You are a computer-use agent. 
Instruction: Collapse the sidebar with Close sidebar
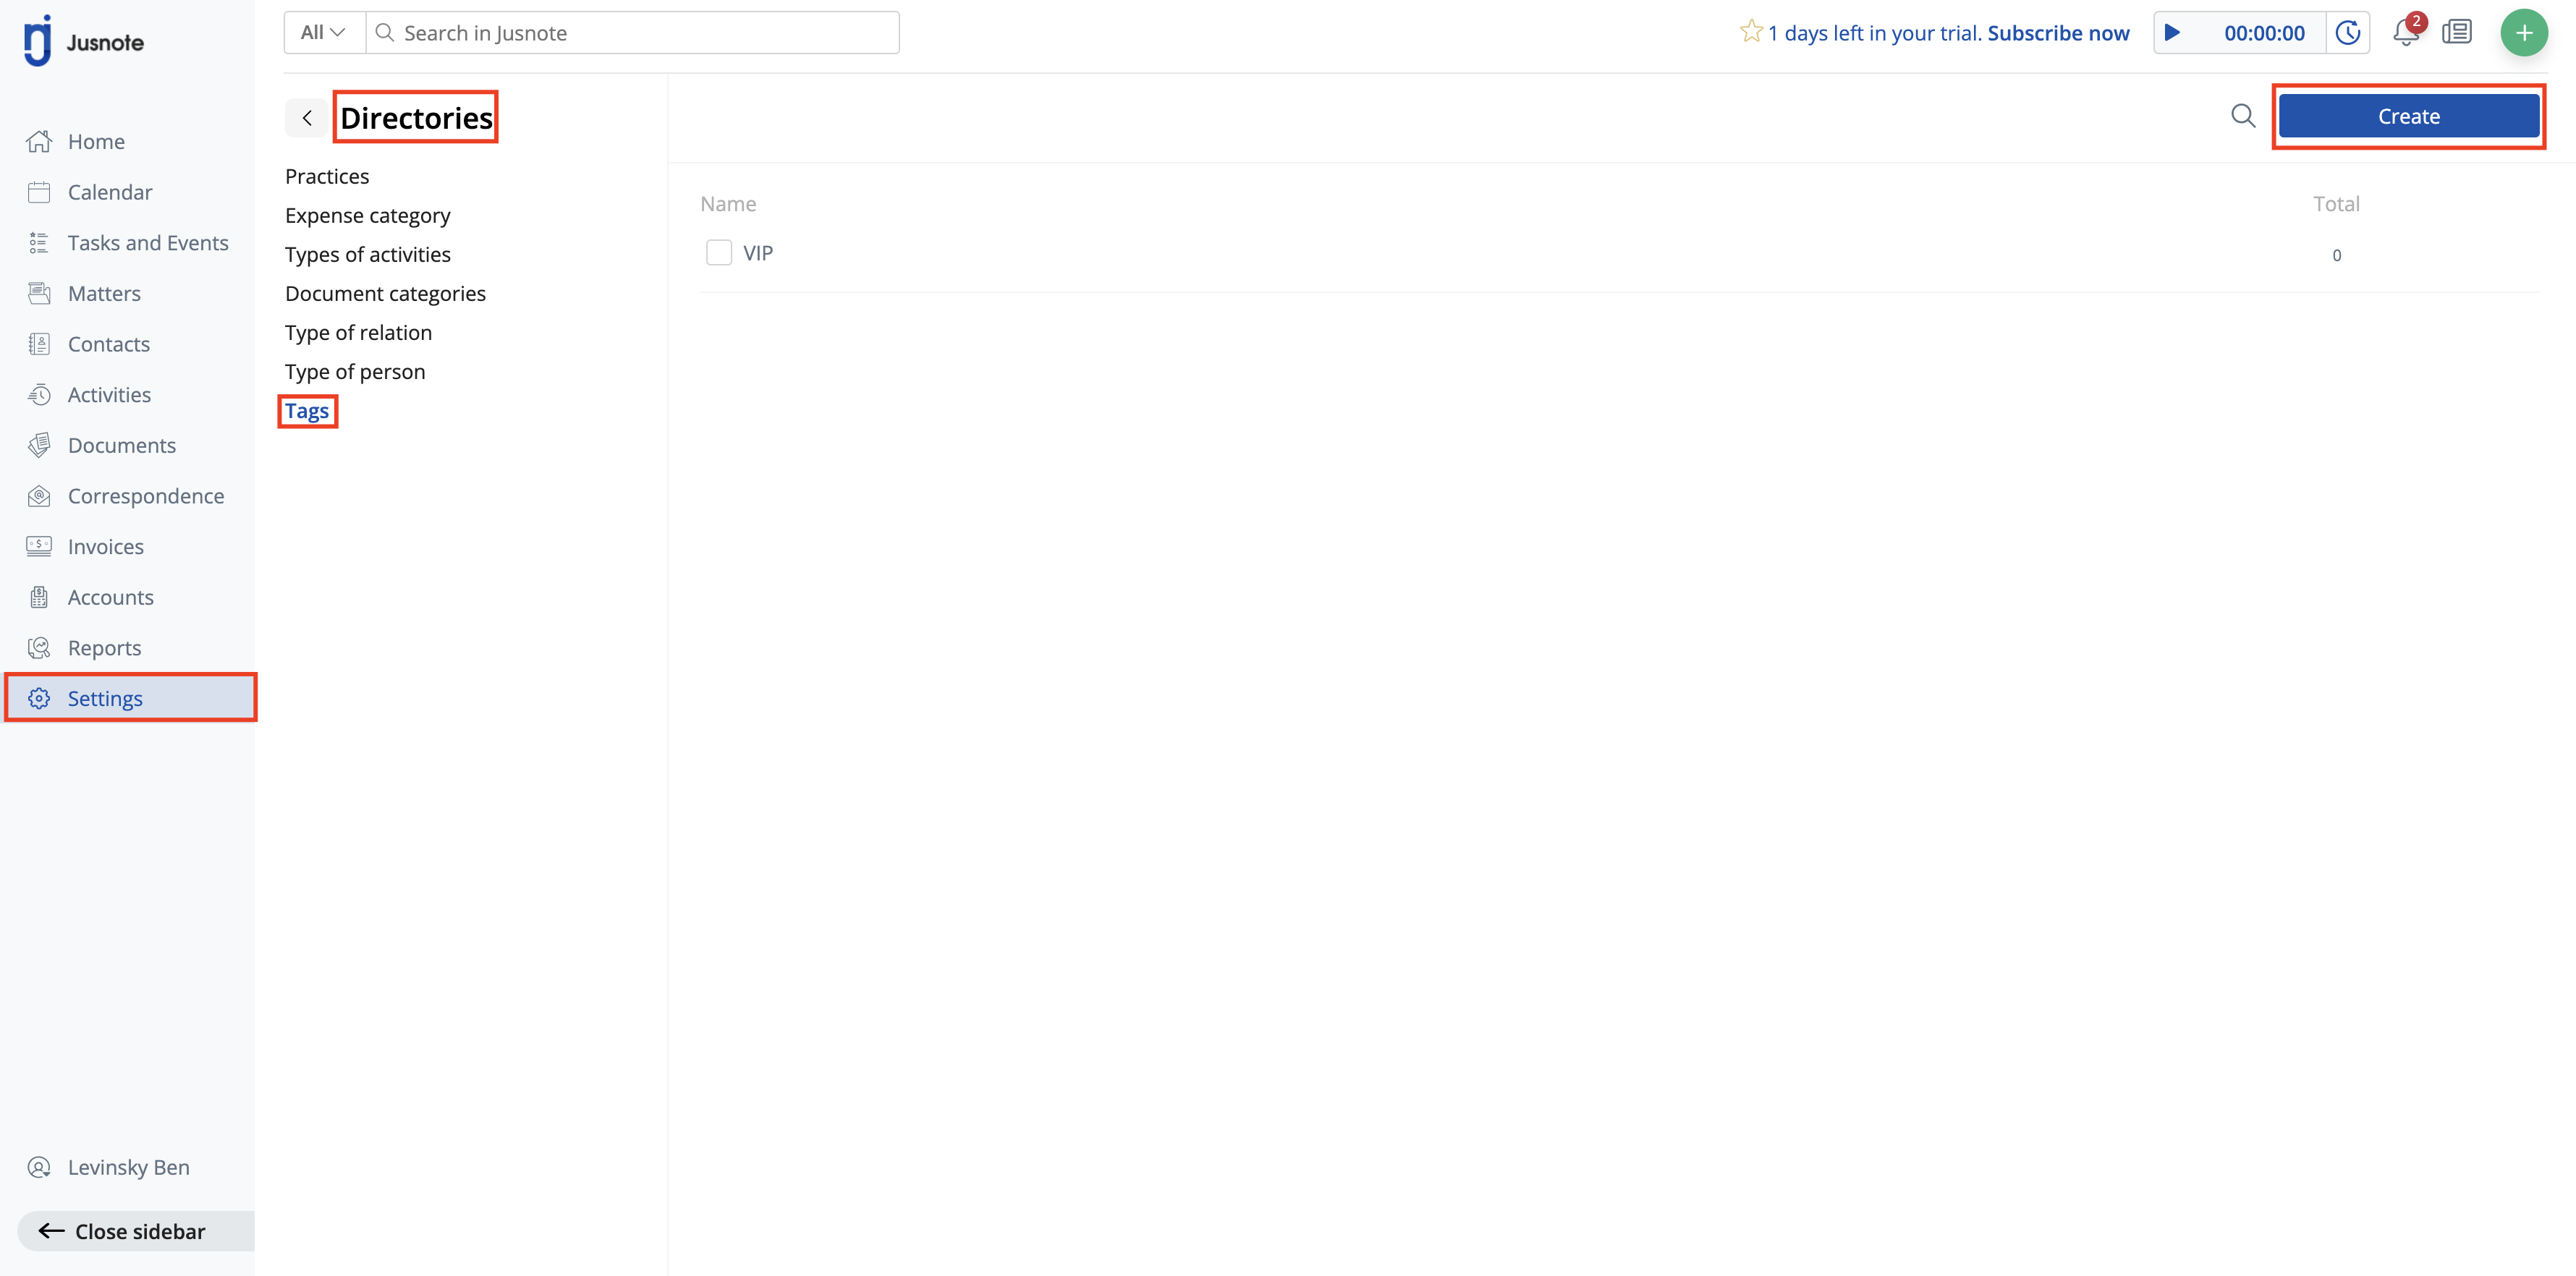coord(135,1231)
